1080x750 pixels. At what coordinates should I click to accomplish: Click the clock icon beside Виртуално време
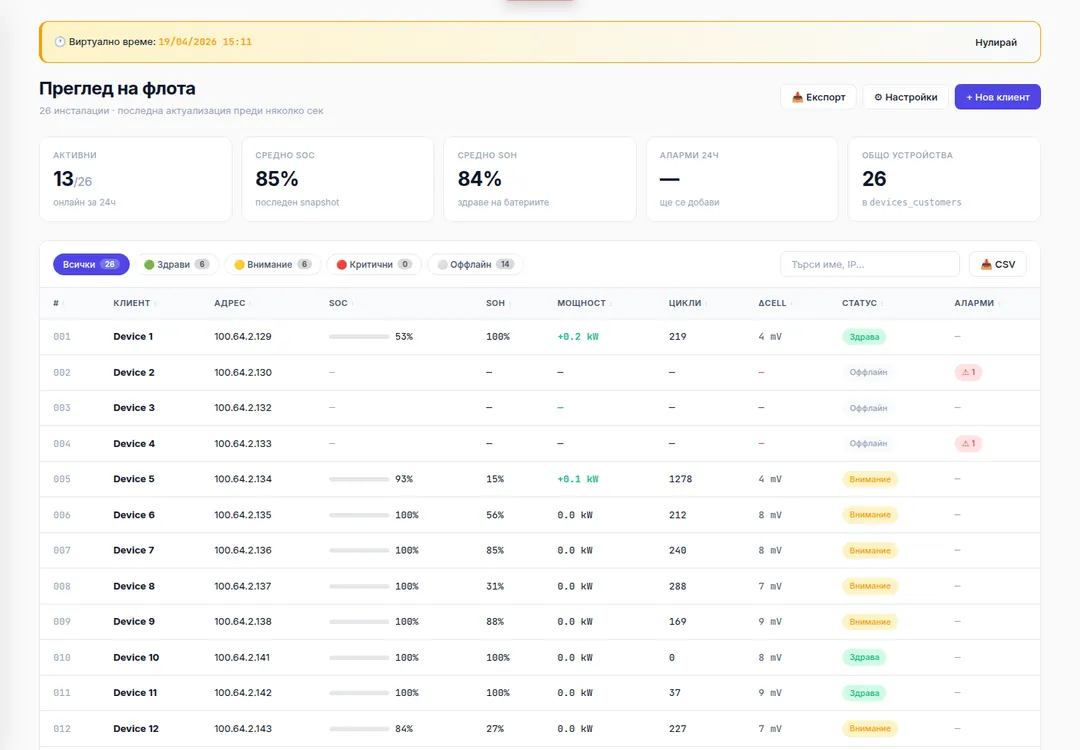coord(60,42)
